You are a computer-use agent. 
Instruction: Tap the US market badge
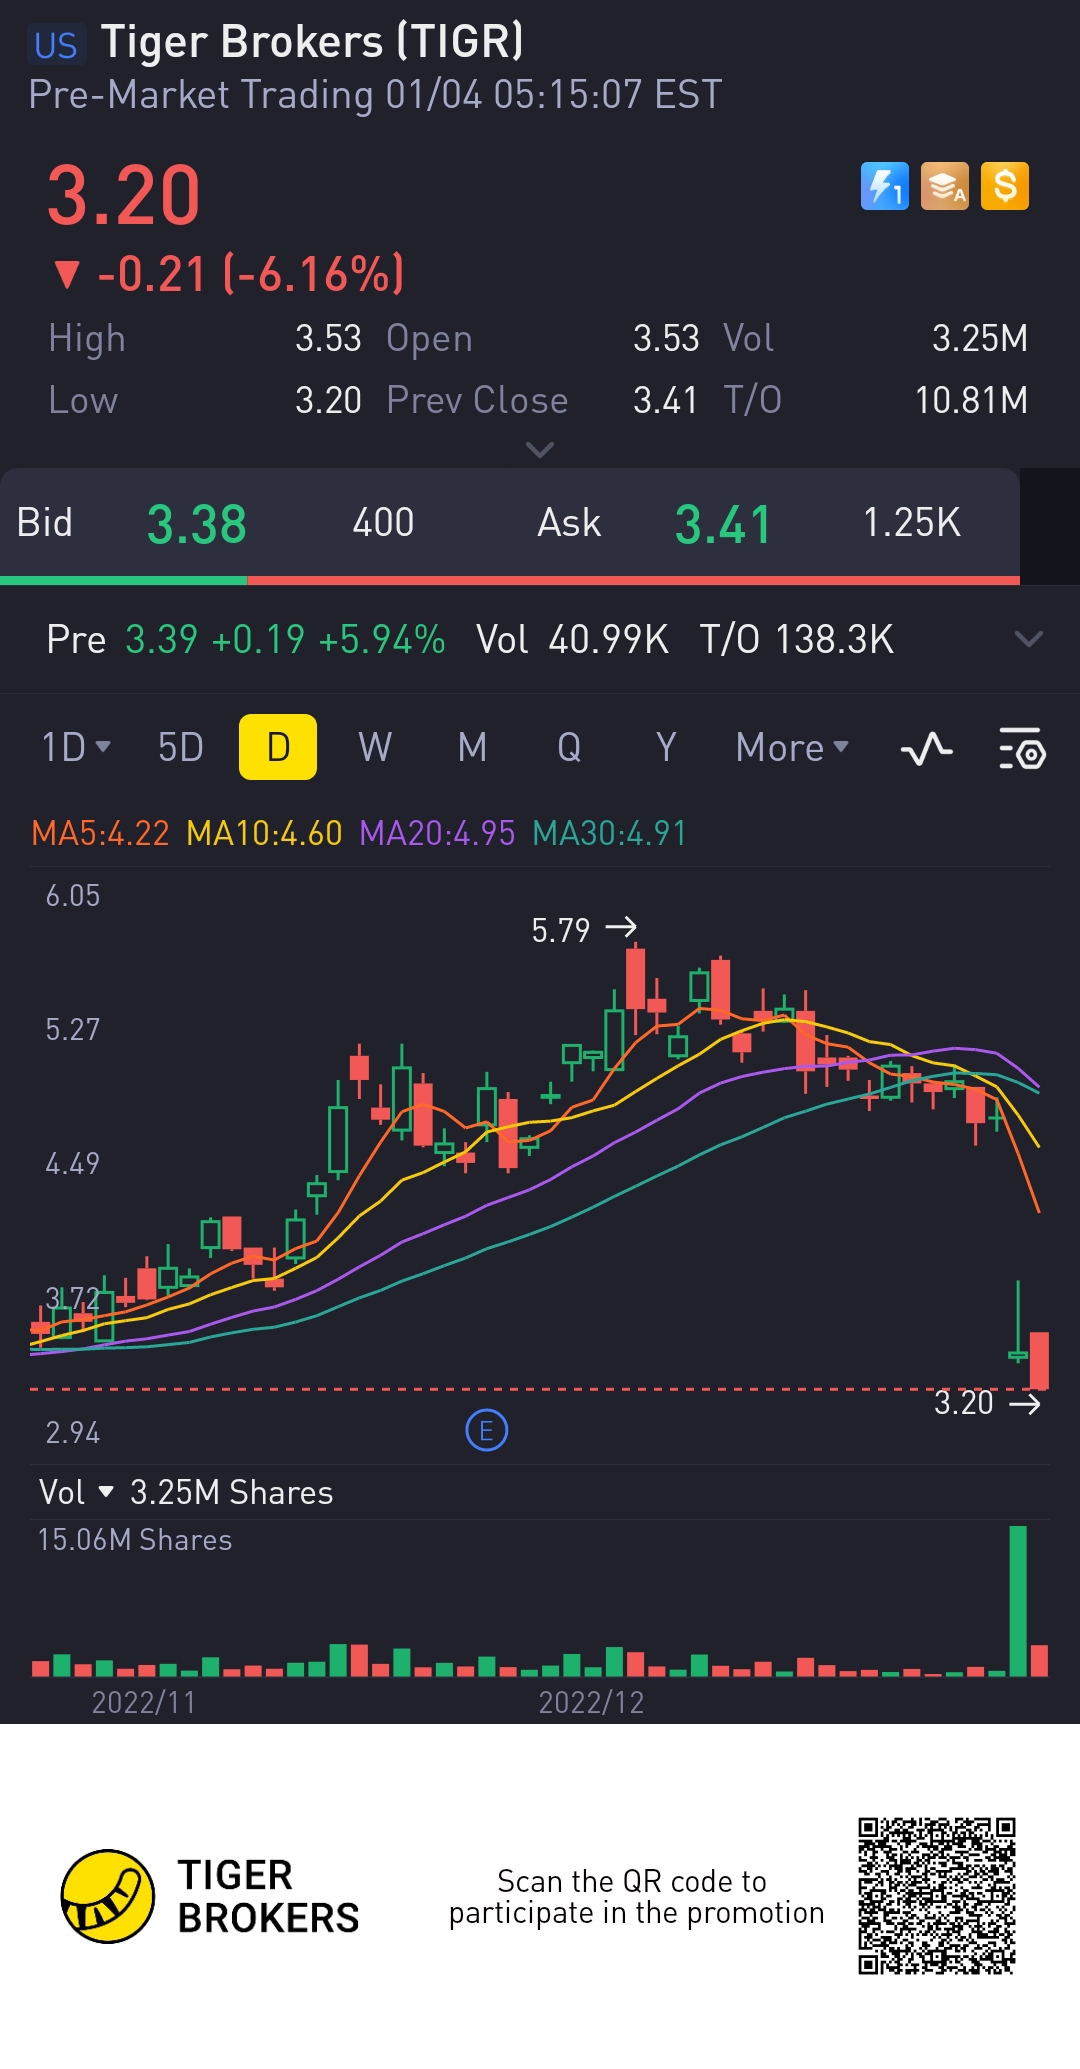tap(55, 45)
